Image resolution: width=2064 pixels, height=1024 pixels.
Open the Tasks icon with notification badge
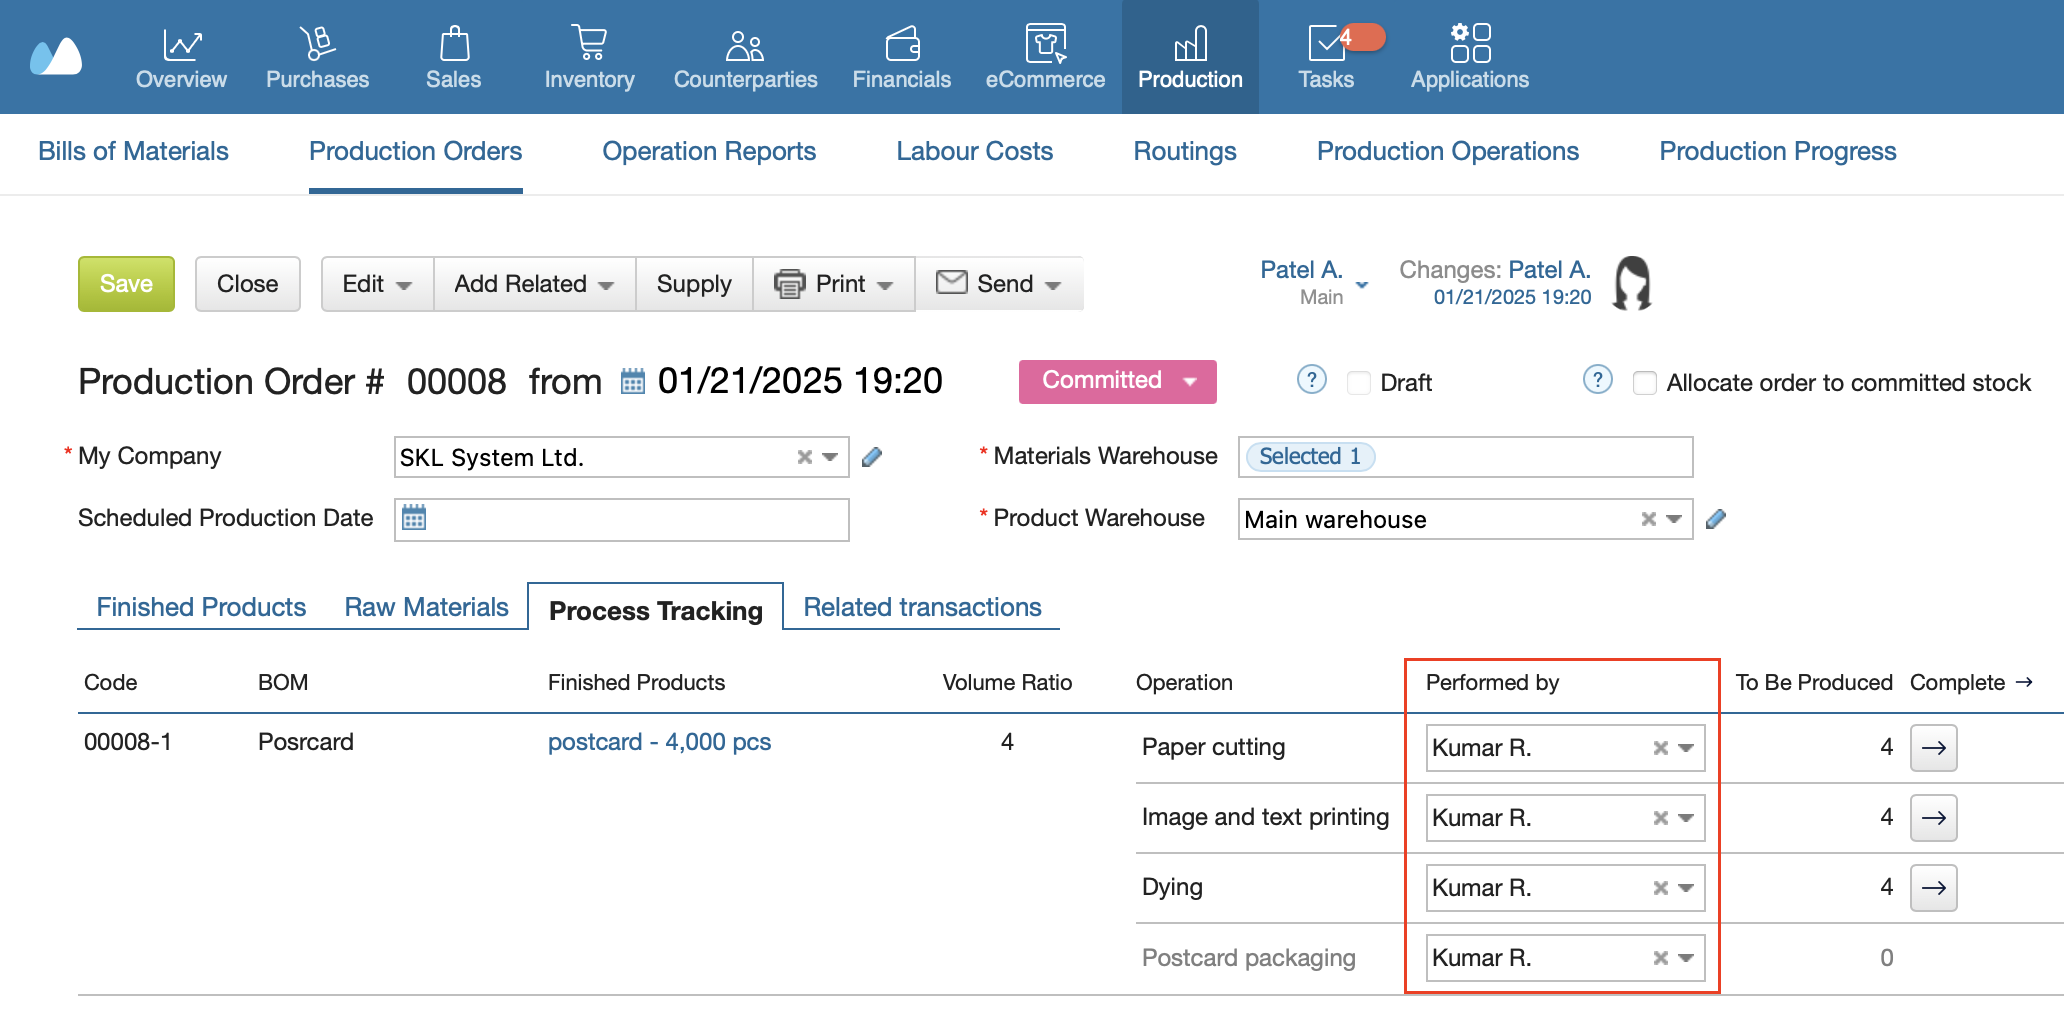pyautogui.click(x=1326, y=44)
